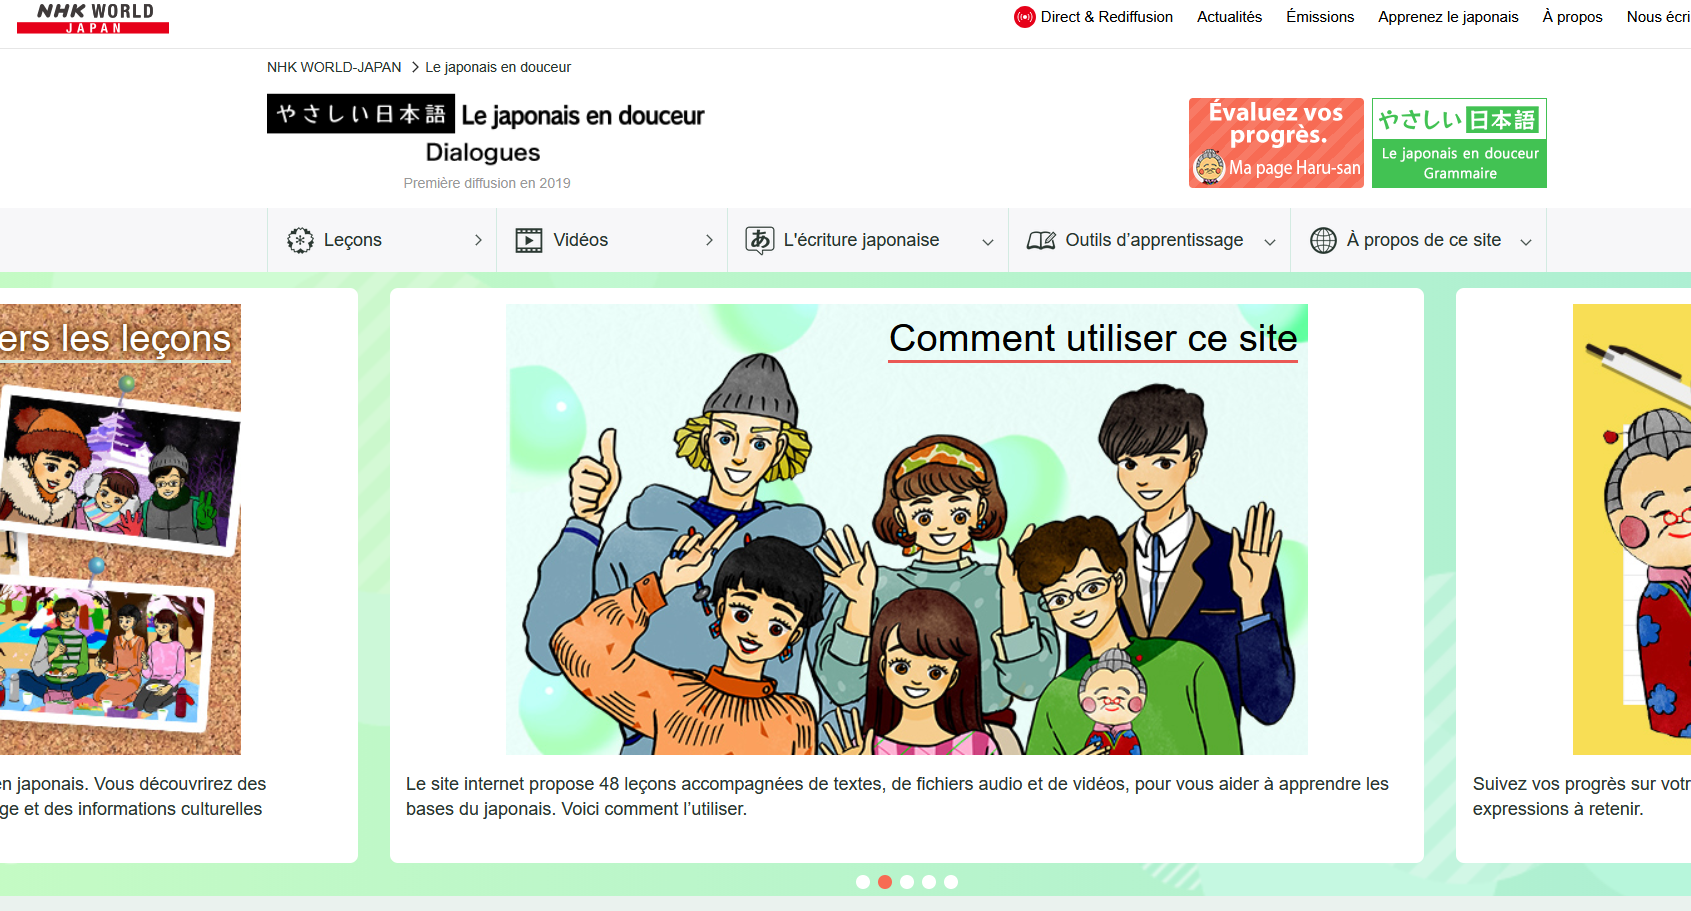Expand the À propos de ce site chevron
The width and height of the screenshot is (1691, 911).
click(1526, 242)
